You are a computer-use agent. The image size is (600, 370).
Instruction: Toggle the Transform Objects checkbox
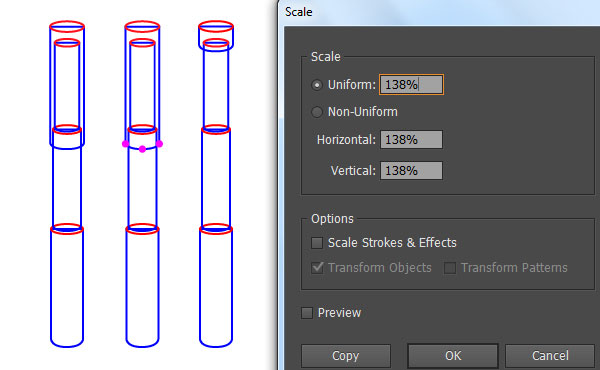click(x=317, y=267)
